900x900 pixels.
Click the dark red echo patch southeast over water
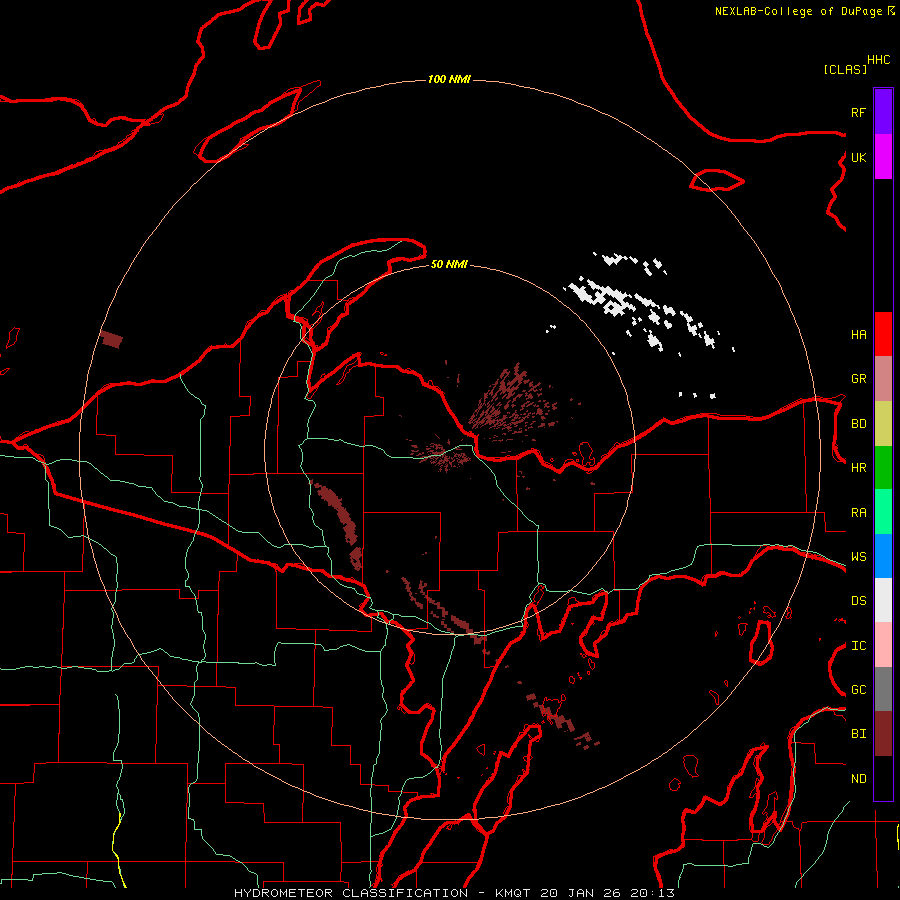coord(560,720)
